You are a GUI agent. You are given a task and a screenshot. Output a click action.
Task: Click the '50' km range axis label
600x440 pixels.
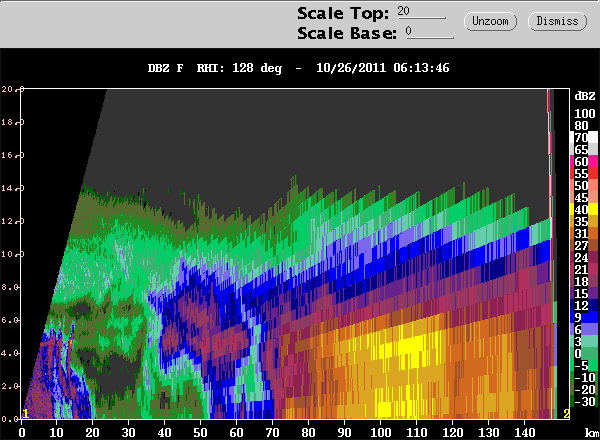pyautogui.click(x=201, y=432)
